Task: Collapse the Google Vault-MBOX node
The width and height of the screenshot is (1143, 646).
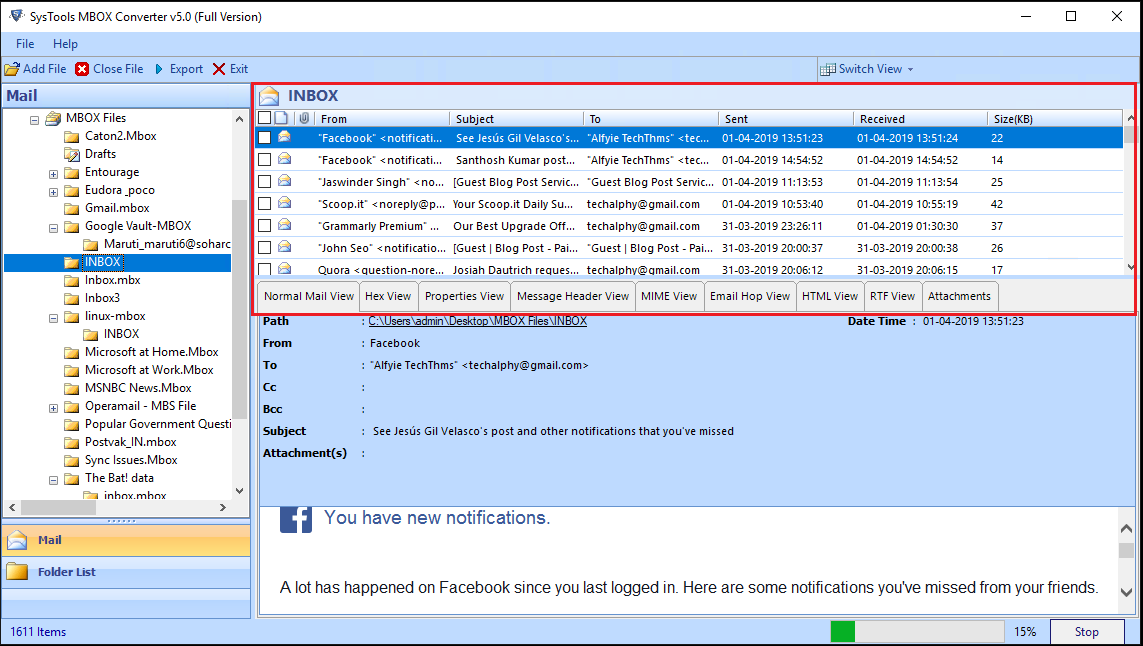Action: (x=53, y=228)
